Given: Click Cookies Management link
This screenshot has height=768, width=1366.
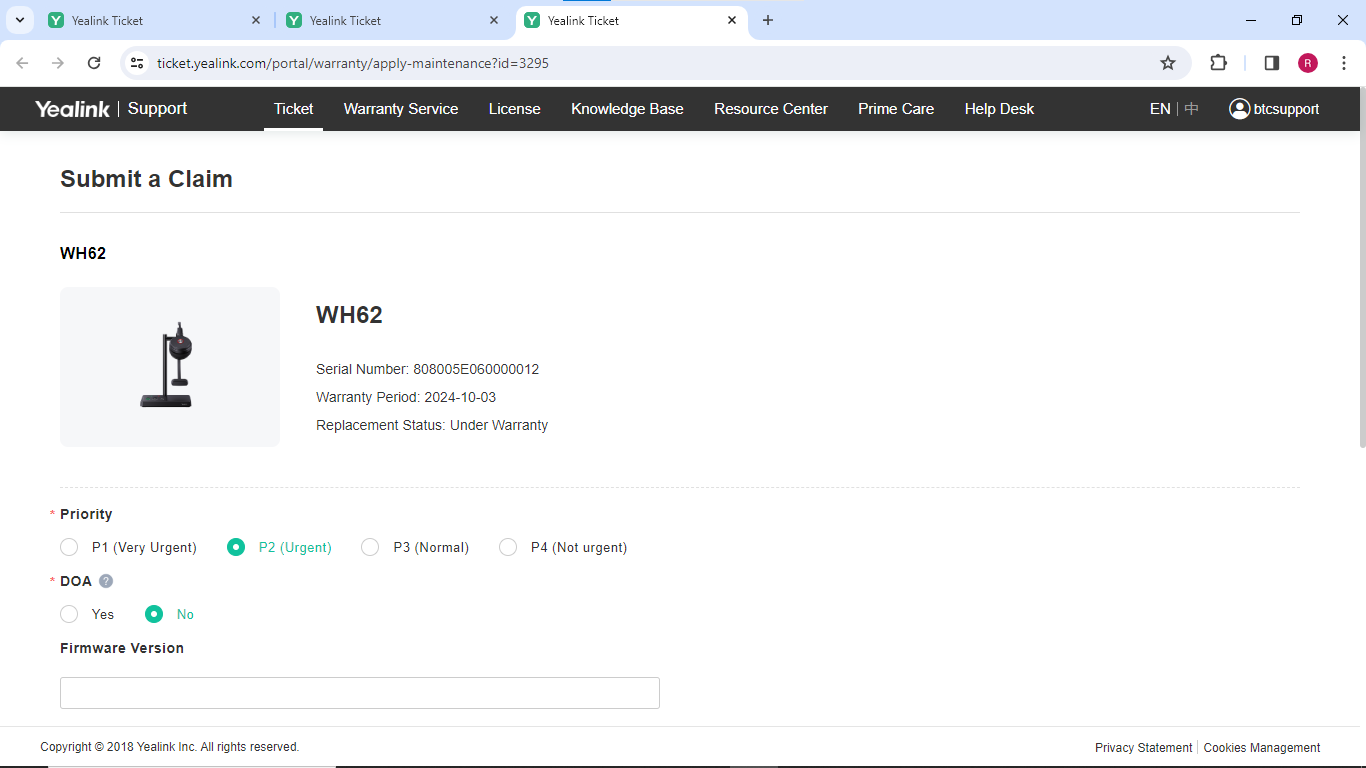Looking at the screenshot, I should [1261, 748].
